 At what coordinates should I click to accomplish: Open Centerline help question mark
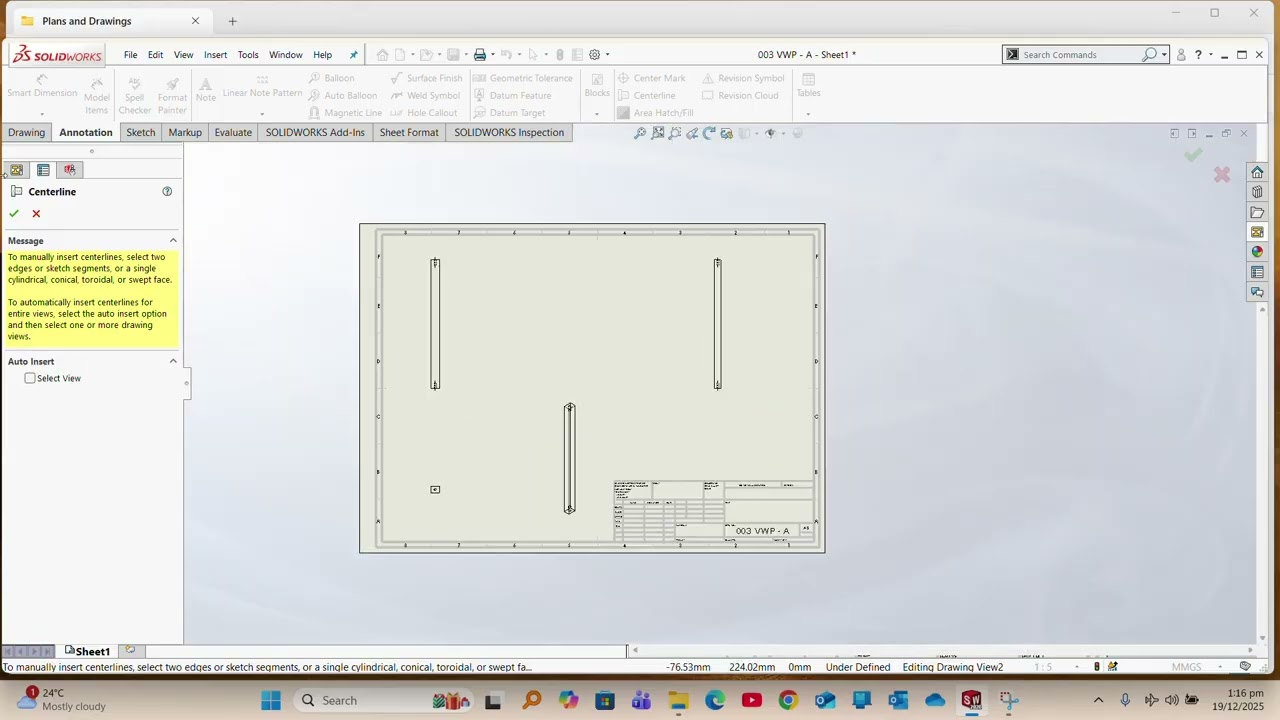click(x=167, y=191)
